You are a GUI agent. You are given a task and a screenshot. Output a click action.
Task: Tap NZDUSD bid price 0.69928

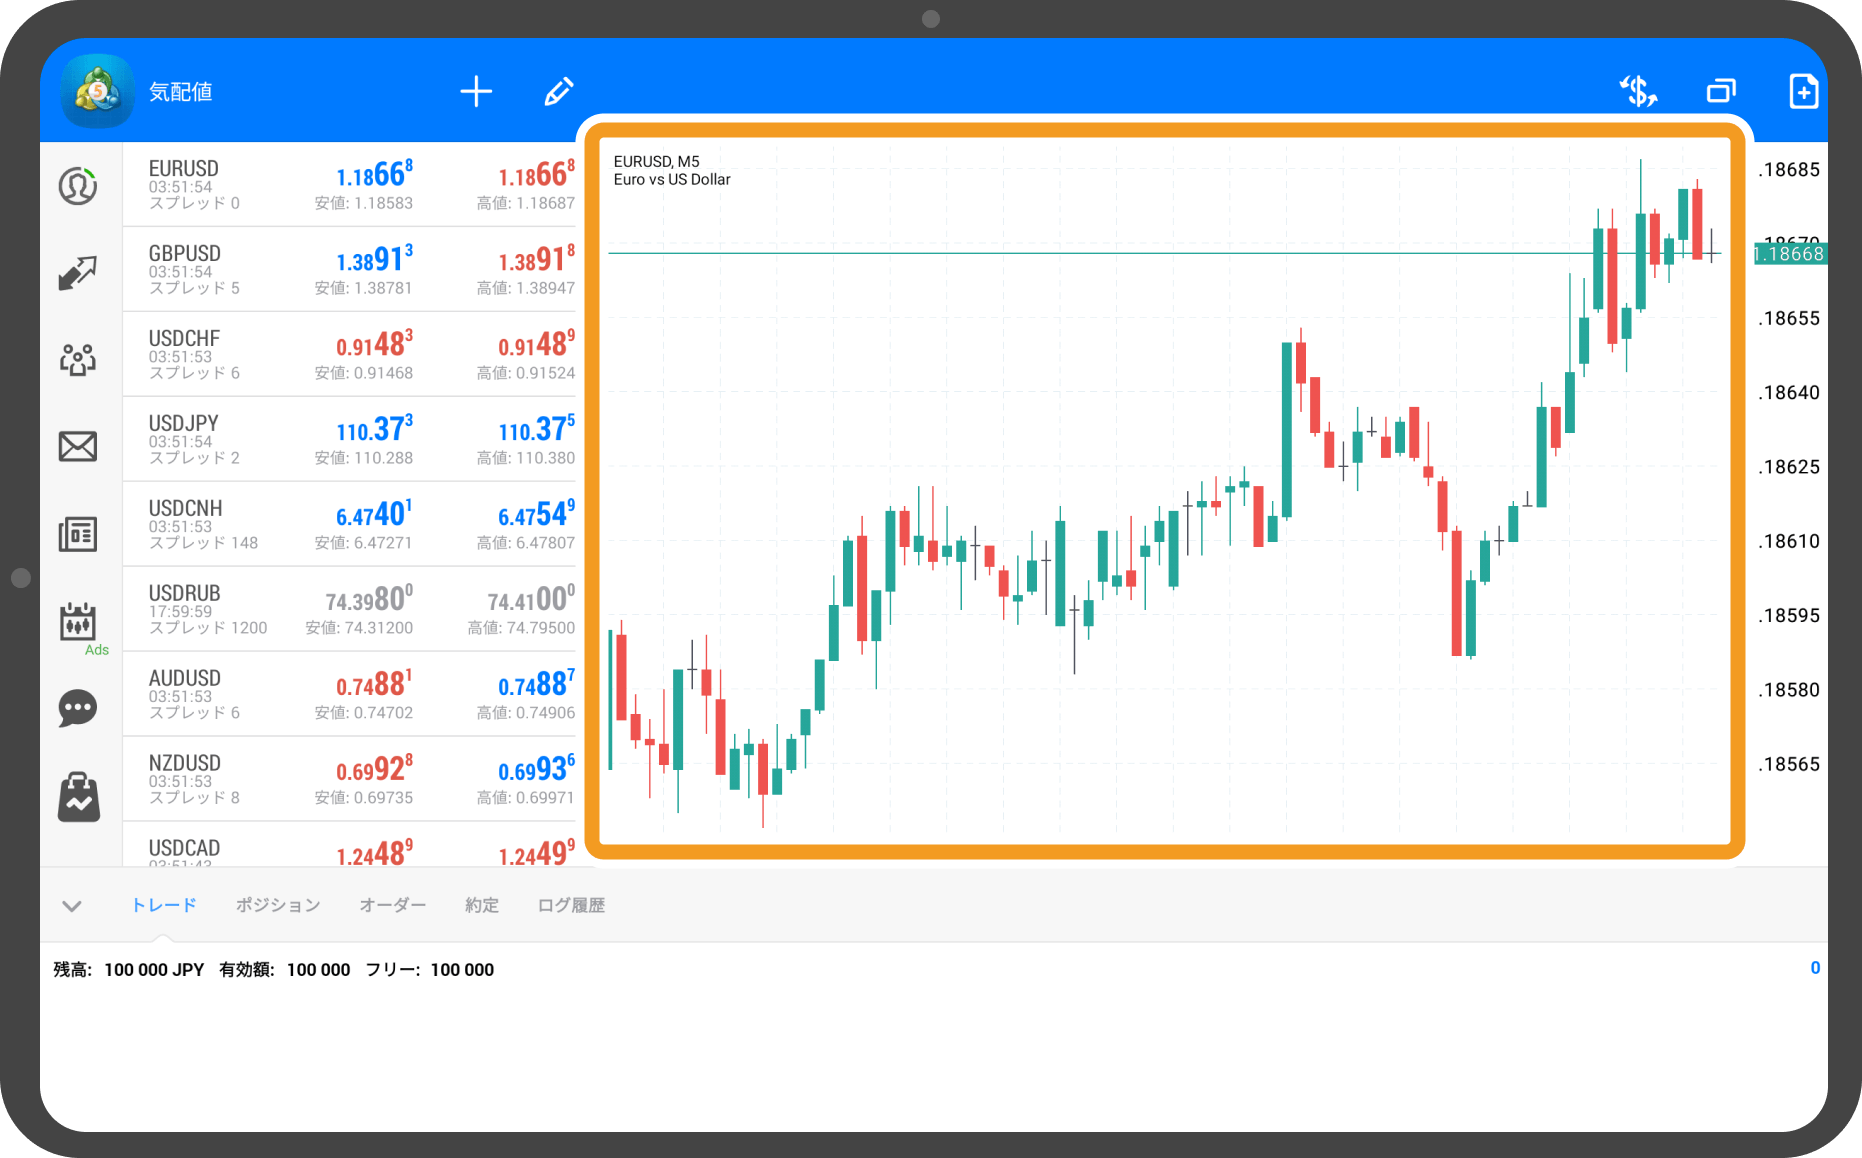[x=374, y=770]
